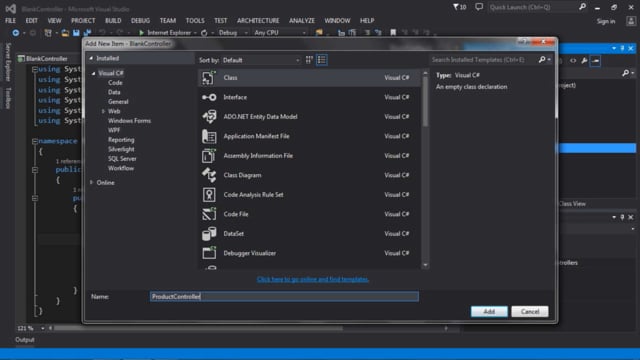Open the editor zoom 121 % dropdown

[x=42, y=328]
